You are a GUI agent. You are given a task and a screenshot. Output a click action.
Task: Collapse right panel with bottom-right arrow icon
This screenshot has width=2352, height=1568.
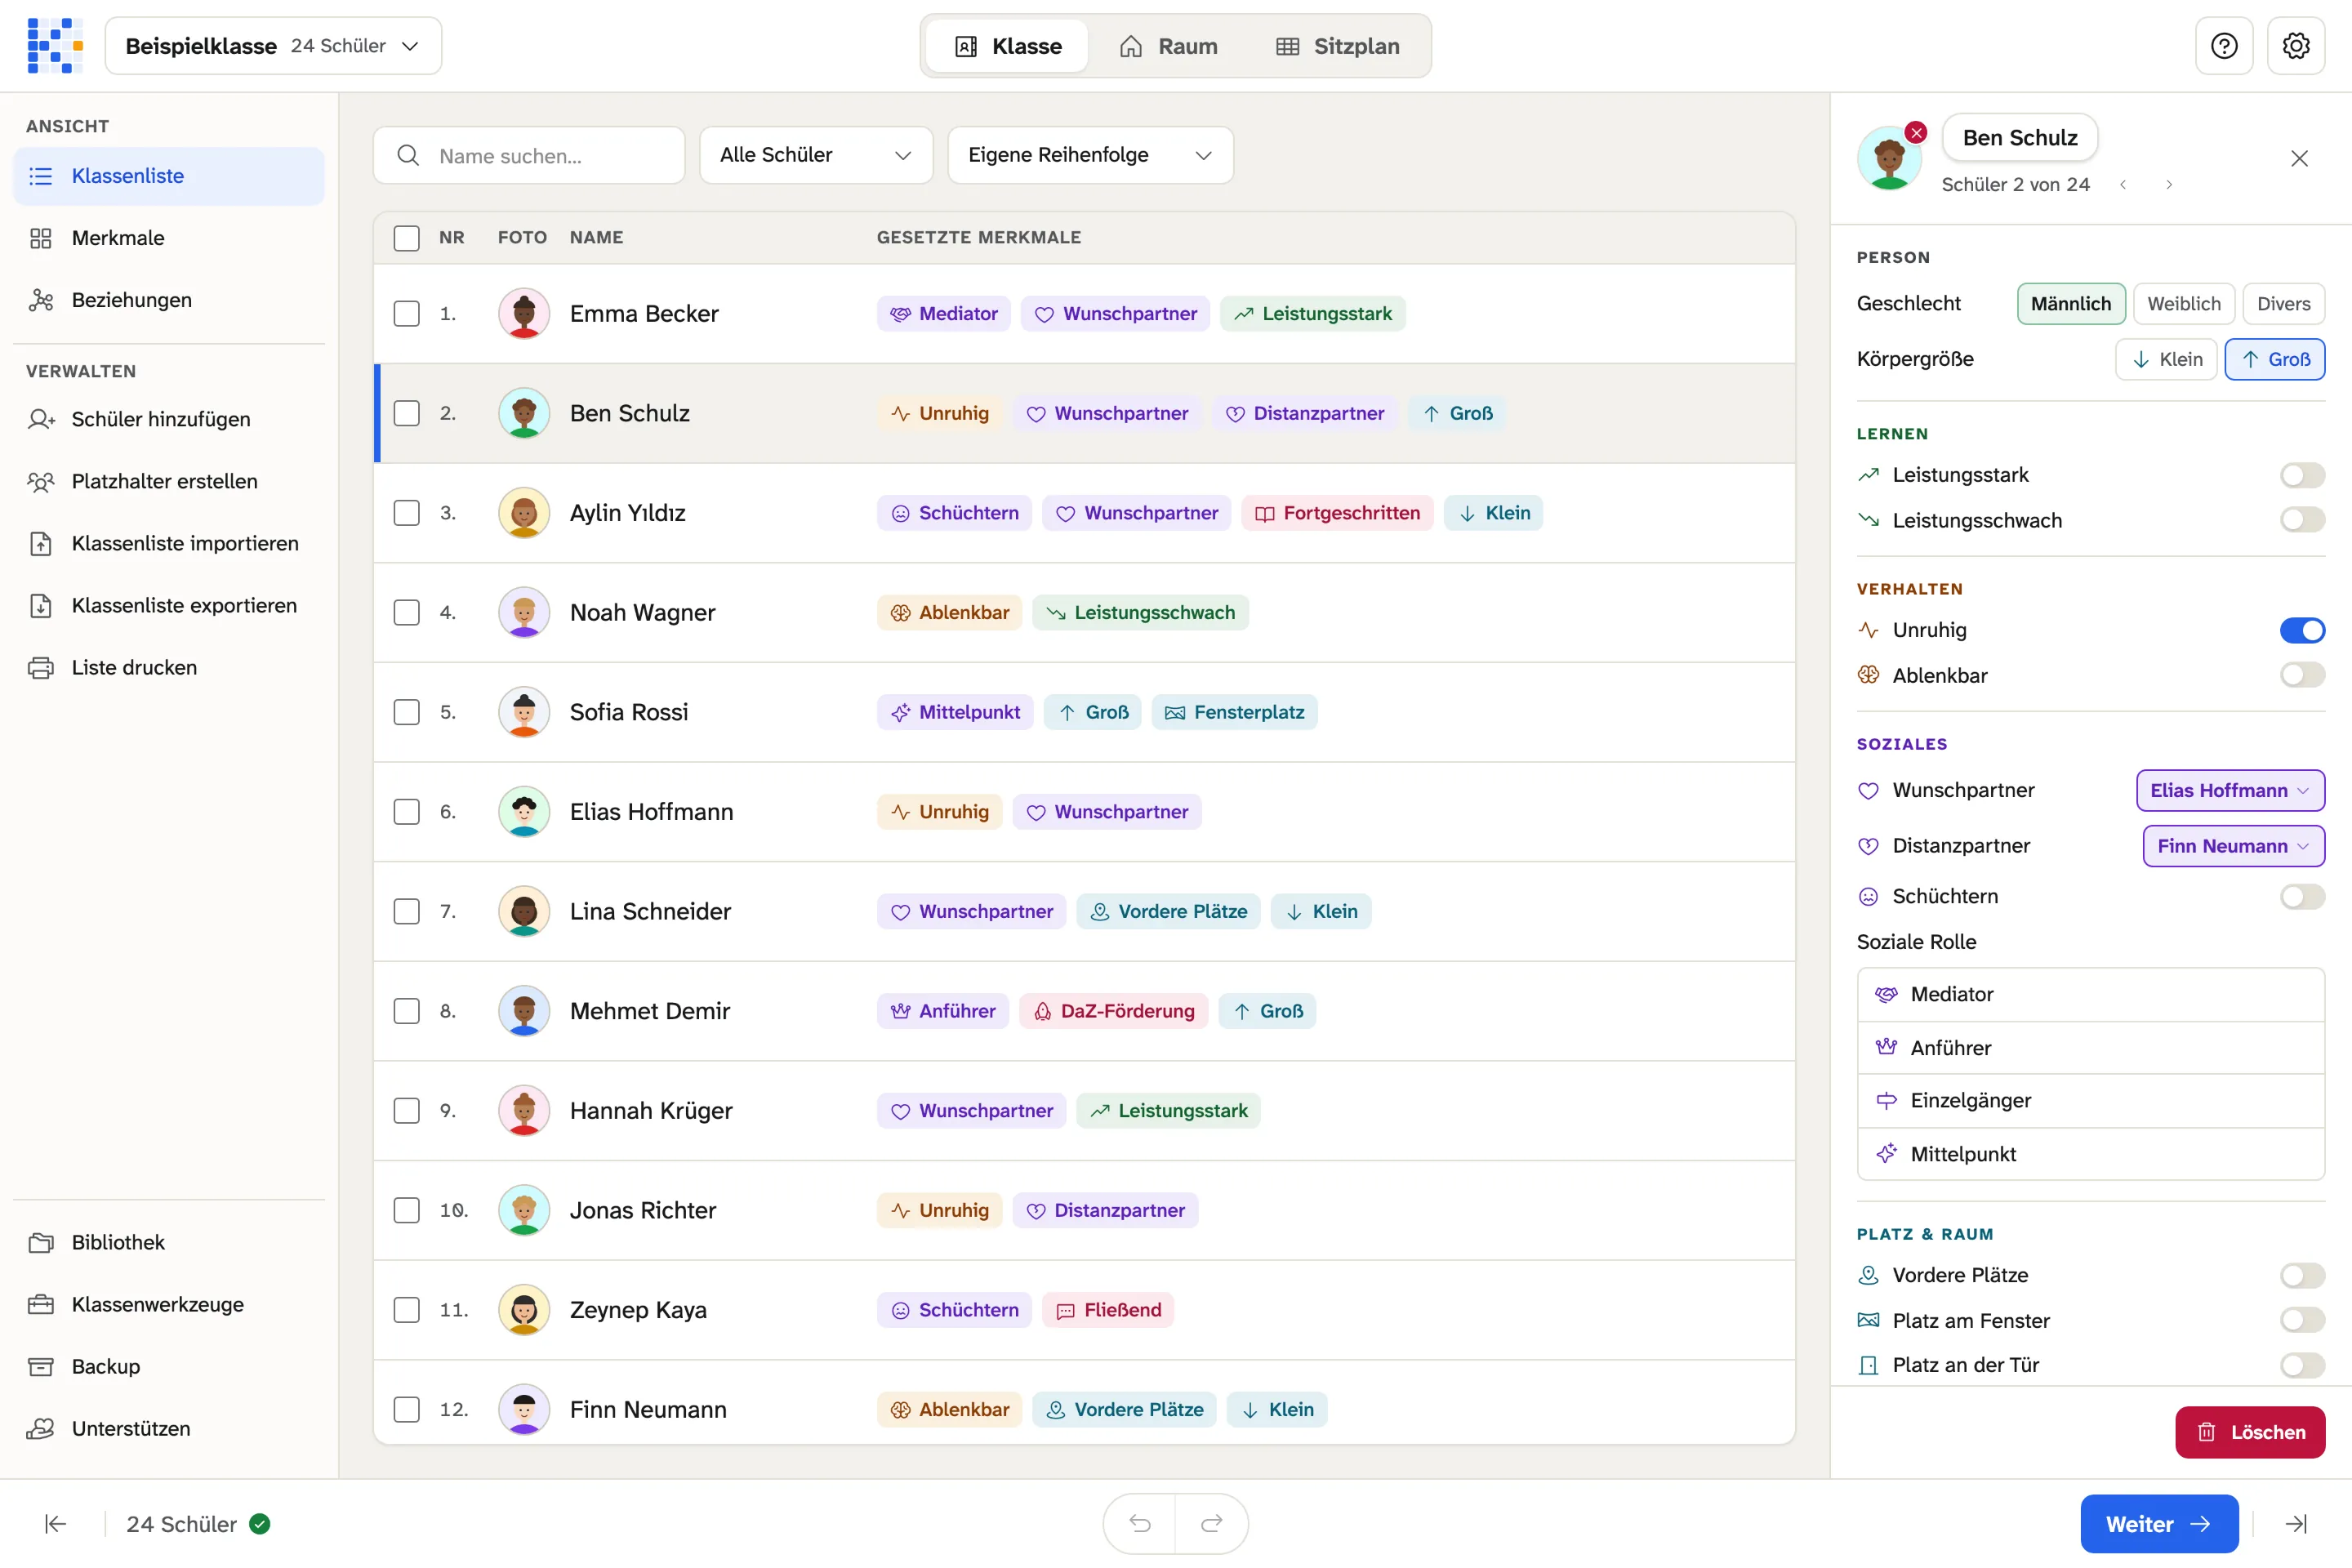(2297, 1523)
